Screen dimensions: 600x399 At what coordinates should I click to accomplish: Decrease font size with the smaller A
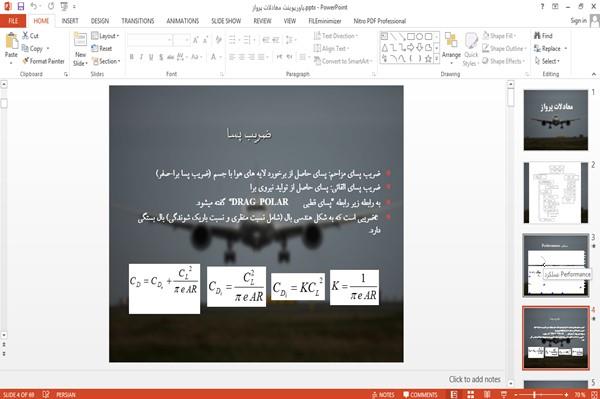coord(206,40)
